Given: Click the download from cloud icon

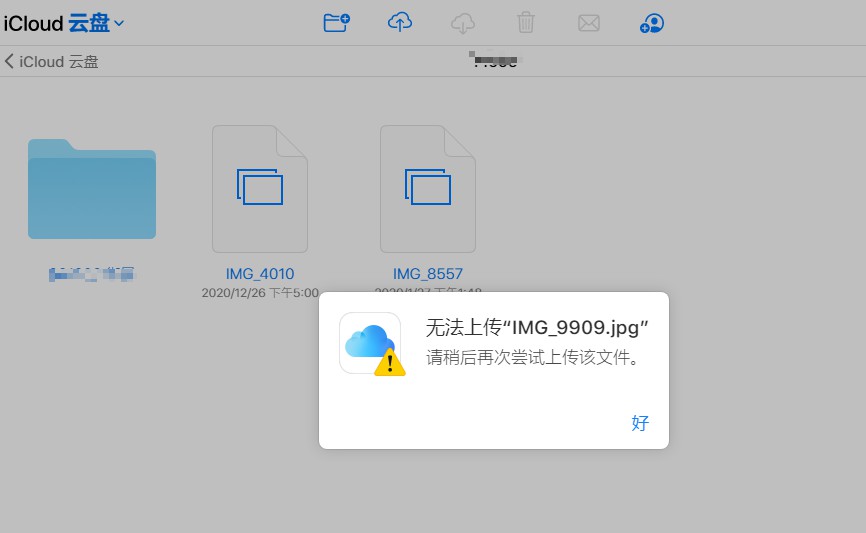Looking at the screenshot, I should [x=463, y=23].
